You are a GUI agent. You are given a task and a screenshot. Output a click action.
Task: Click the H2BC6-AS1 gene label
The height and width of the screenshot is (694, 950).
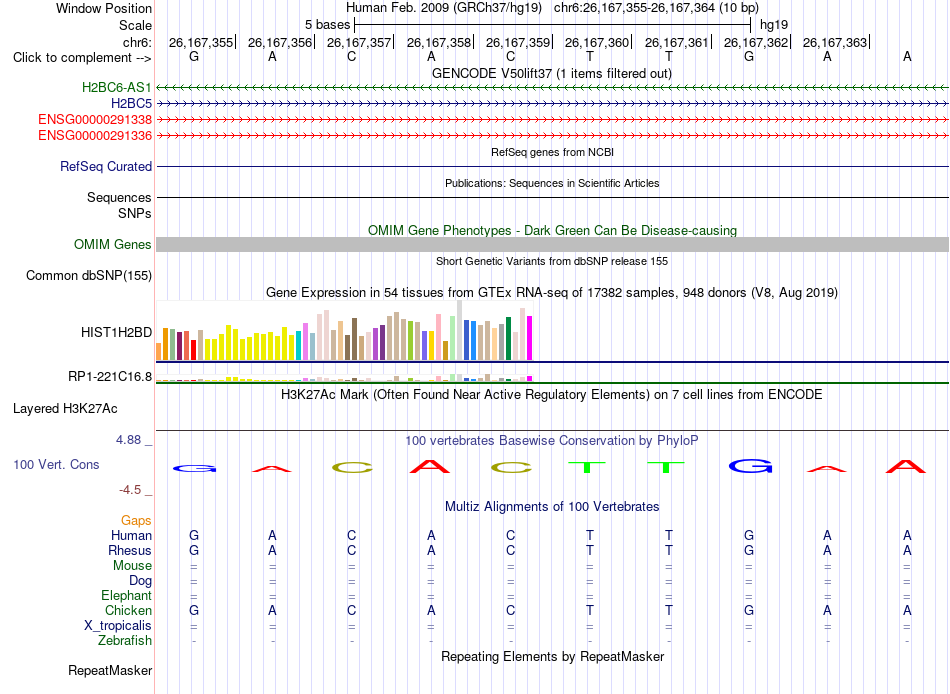click(x=116, y=87)
